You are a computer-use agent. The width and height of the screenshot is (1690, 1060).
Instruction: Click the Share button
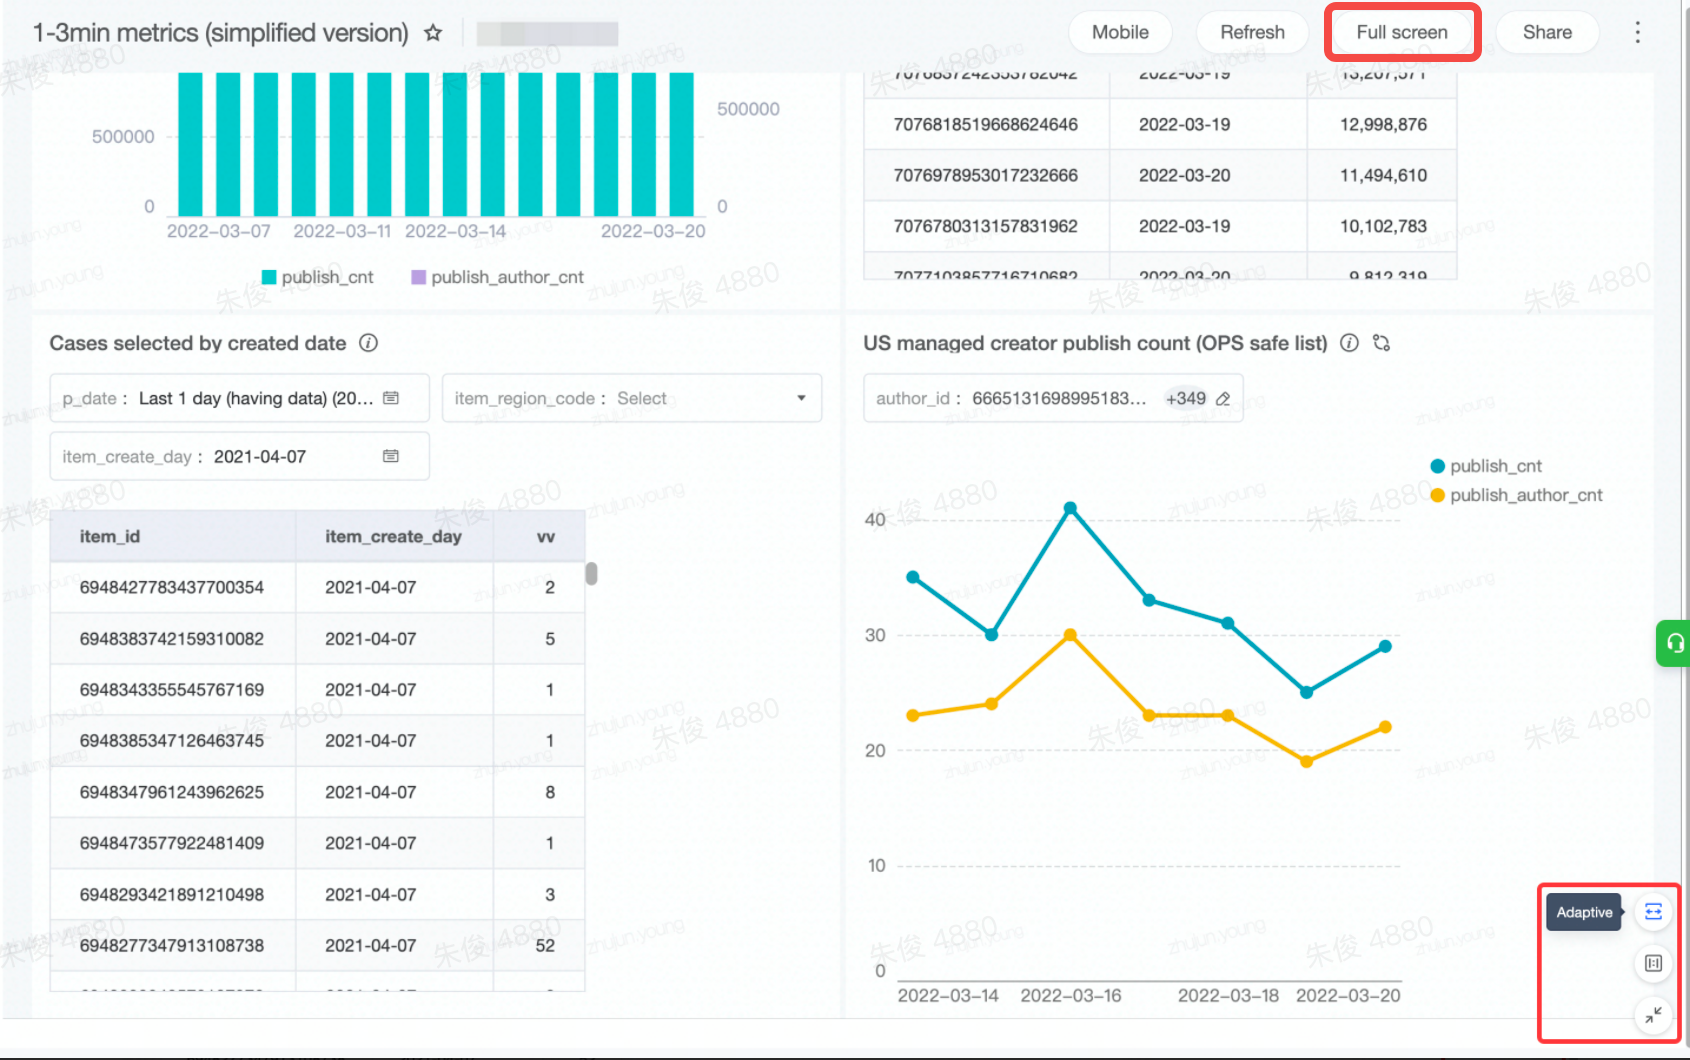pos(1547,32)
